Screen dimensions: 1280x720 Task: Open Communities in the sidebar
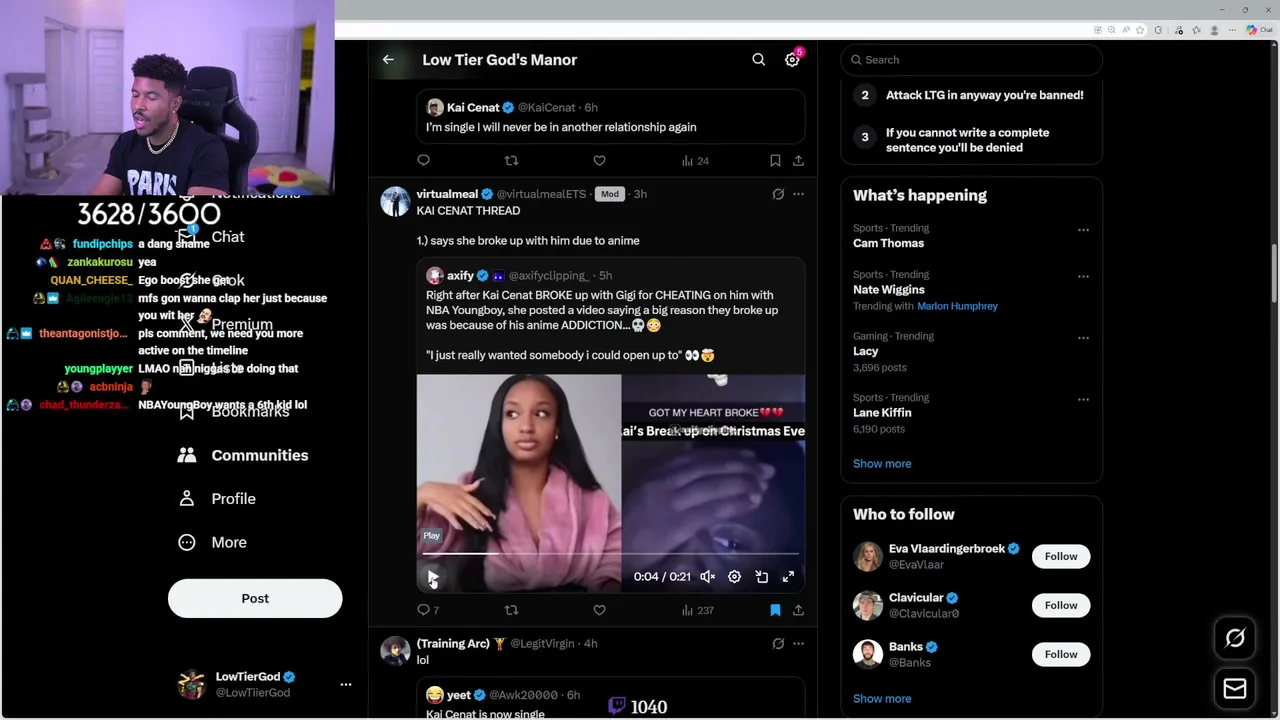click(x=243, y=455)
